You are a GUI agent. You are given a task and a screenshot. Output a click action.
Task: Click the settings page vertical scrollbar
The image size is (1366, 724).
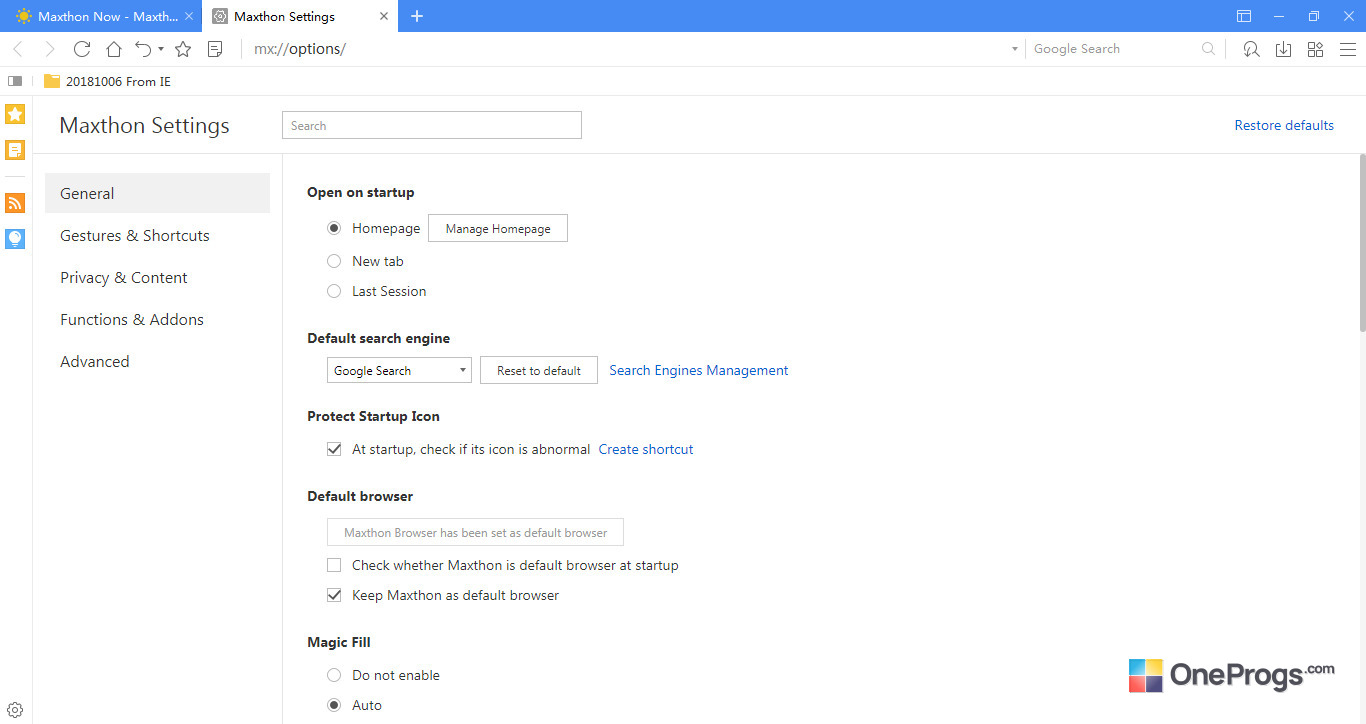pos(1361,242)
